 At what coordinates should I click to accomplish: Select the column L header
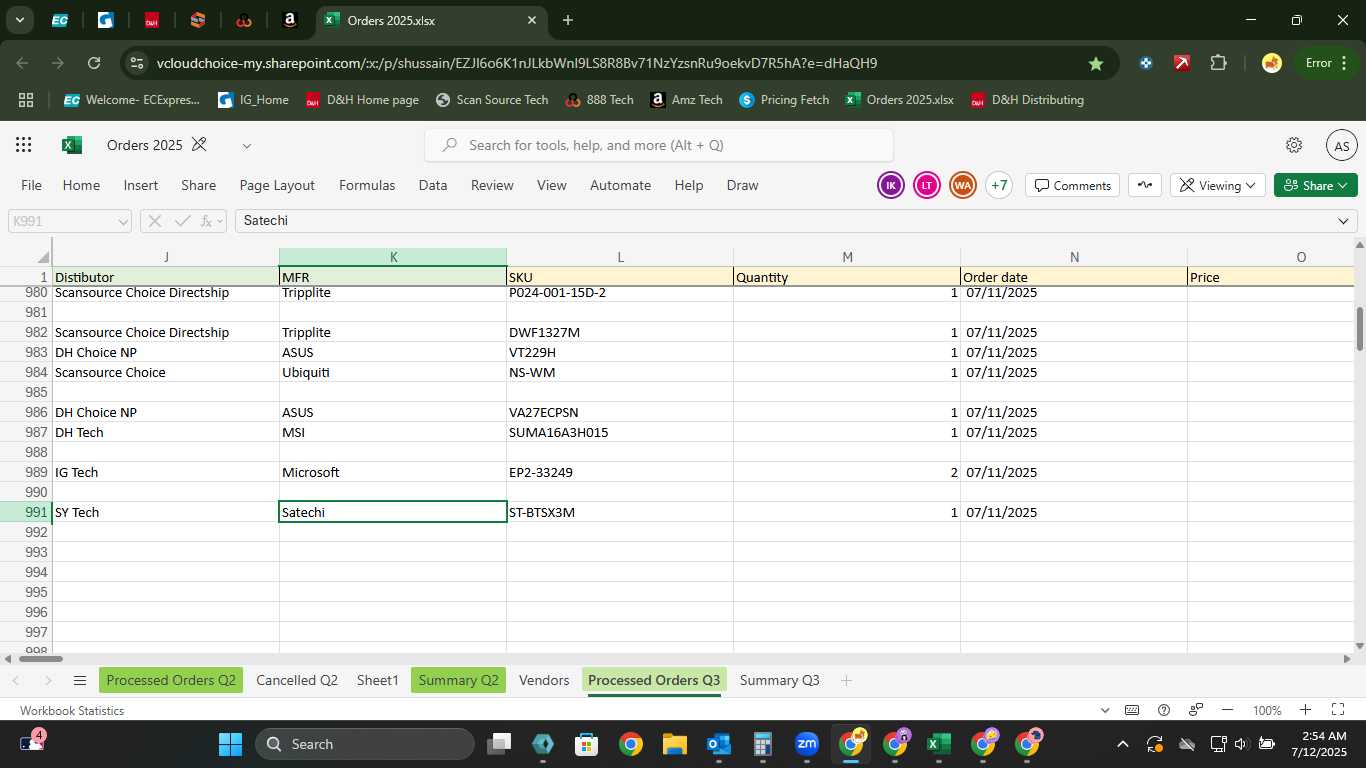[620, 257]
